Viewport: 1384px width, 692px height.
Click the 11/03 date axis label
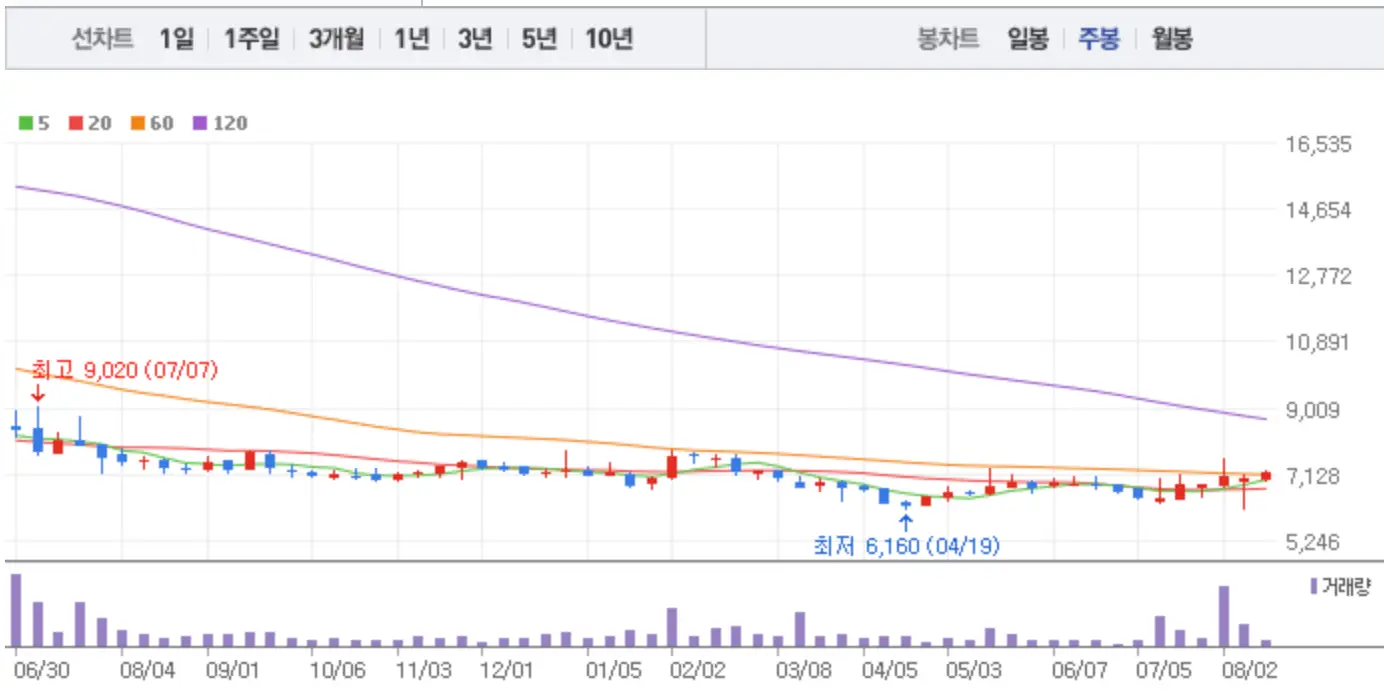click(423, 668)
